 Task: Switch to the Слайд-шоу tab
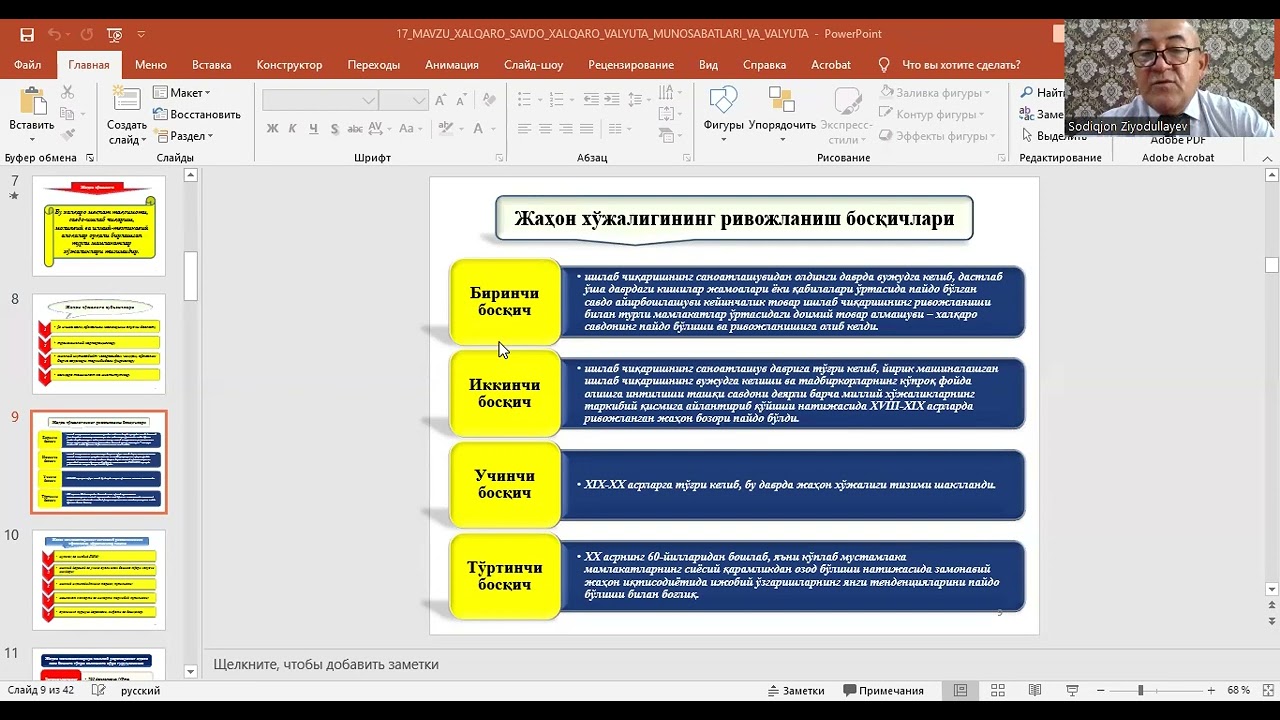point(533,65)
